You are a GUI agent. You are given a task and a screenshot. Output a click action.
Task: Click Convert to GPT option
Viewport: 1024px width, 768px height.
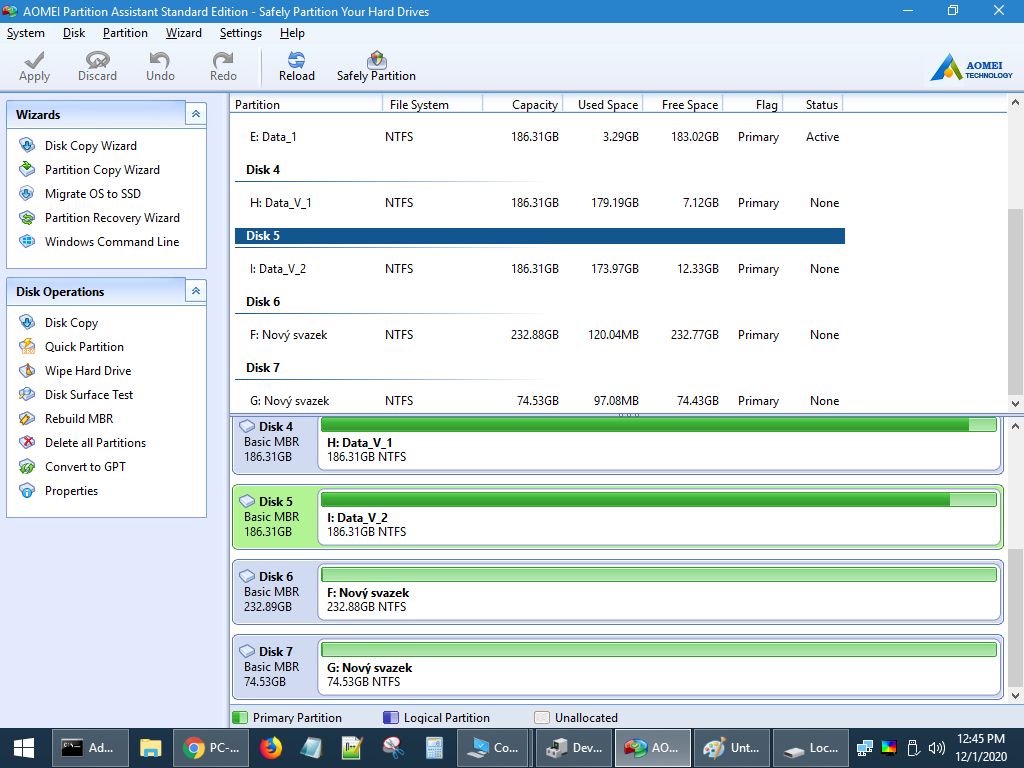click(85, 467)
